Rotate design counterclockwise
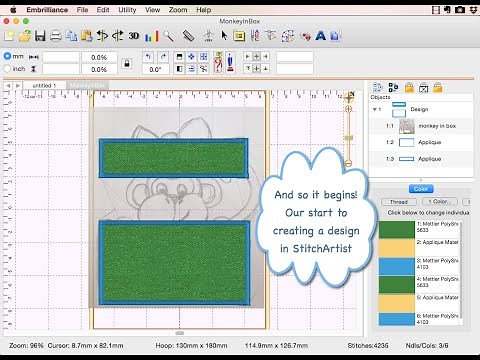This screenshot has height=360, width=480. [148, 57]
